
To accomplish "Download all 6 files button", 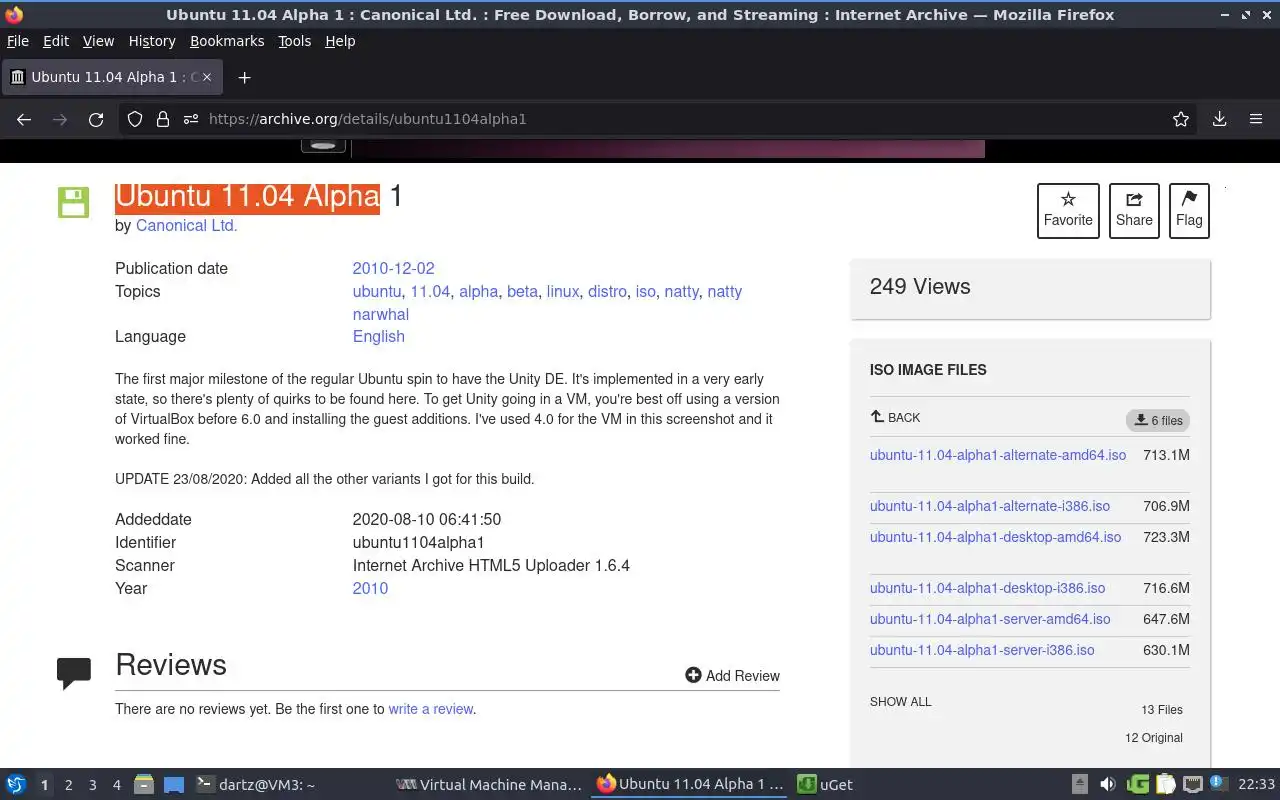I will (1158, 420).
